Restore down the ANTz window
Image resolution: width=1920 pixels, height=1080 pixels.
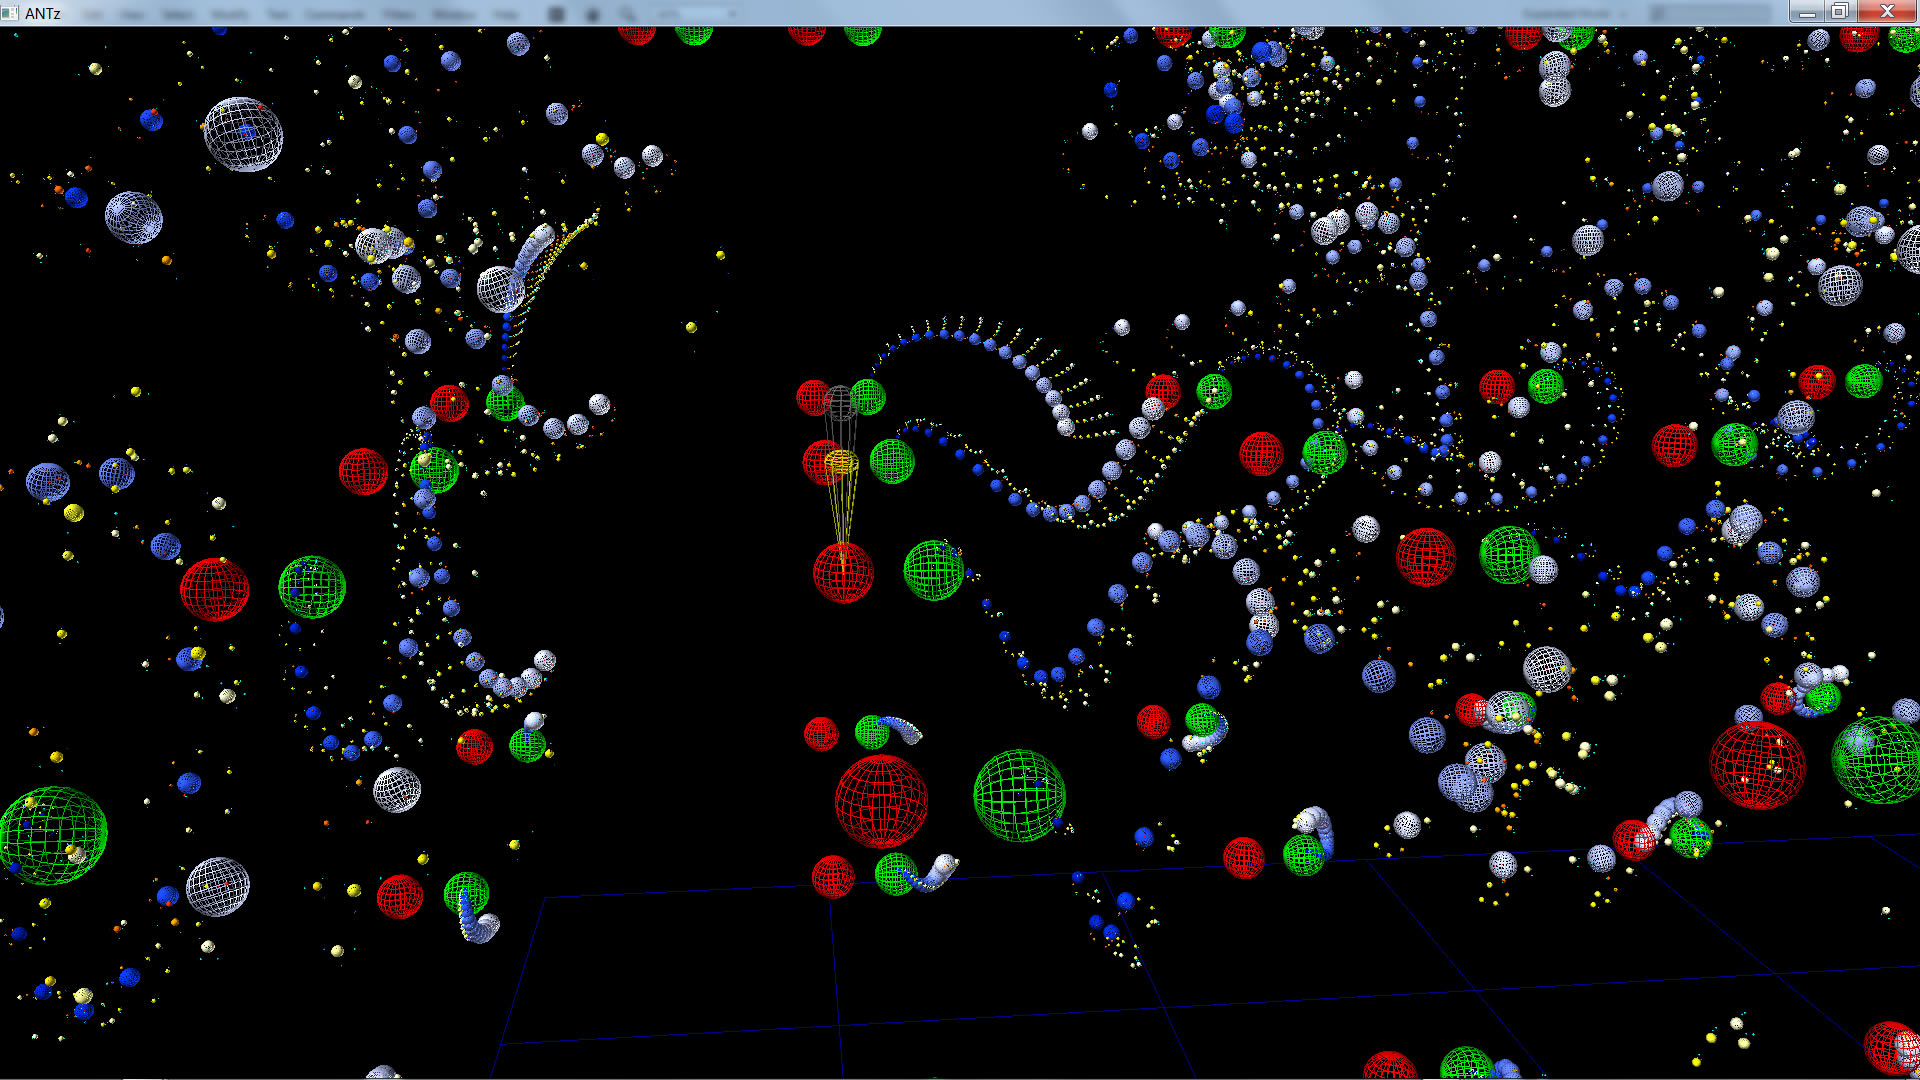point(1840,12)
